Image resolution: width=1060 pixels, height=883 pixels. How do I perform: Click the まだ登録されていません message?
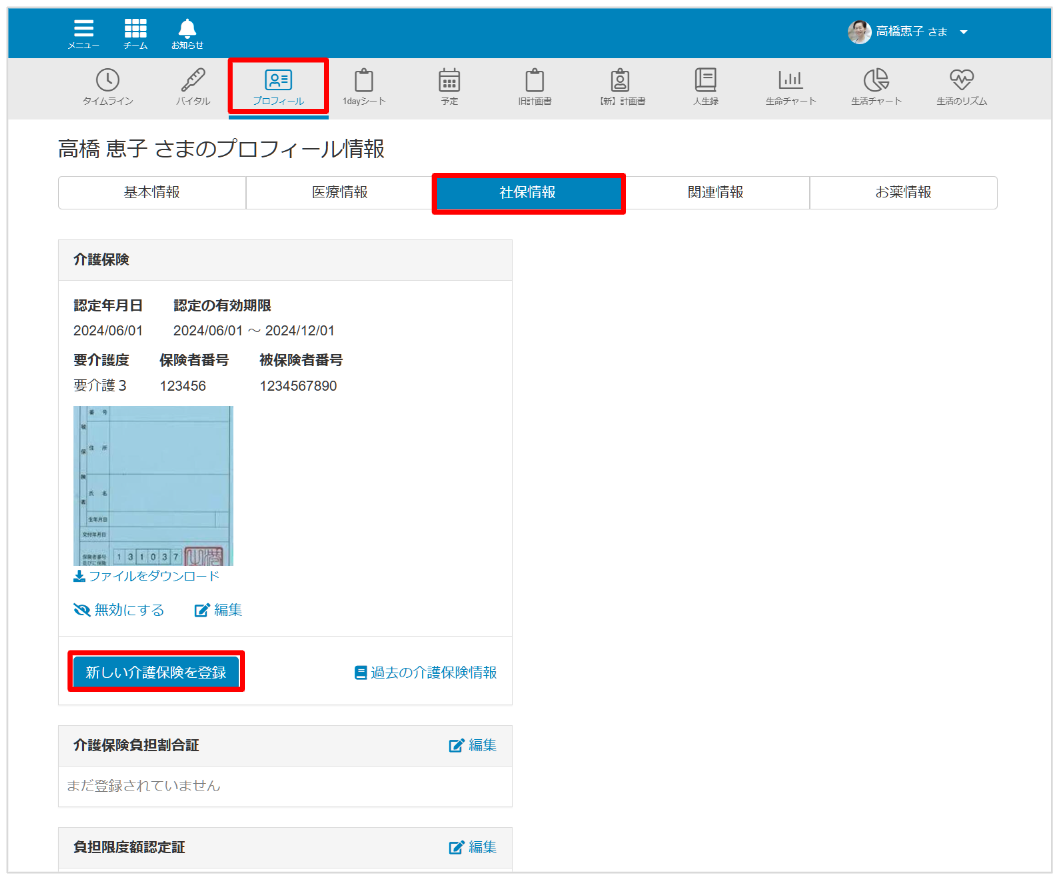[143, 786]
